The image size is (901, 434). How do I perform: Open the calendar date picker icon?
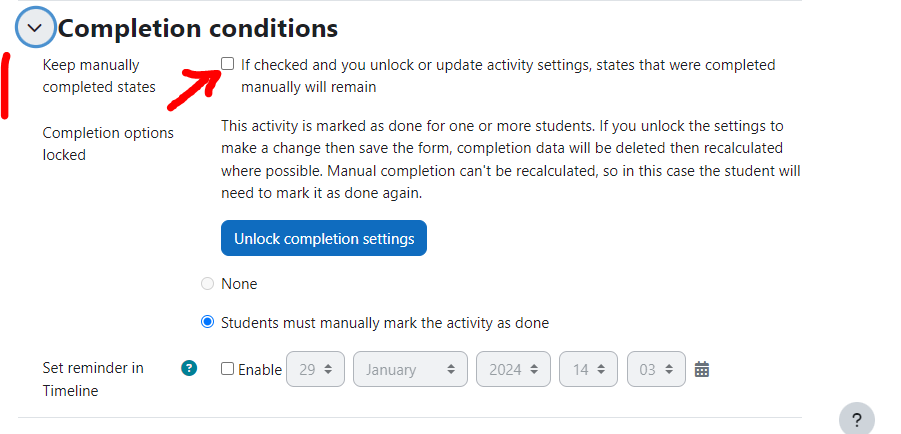702,369
